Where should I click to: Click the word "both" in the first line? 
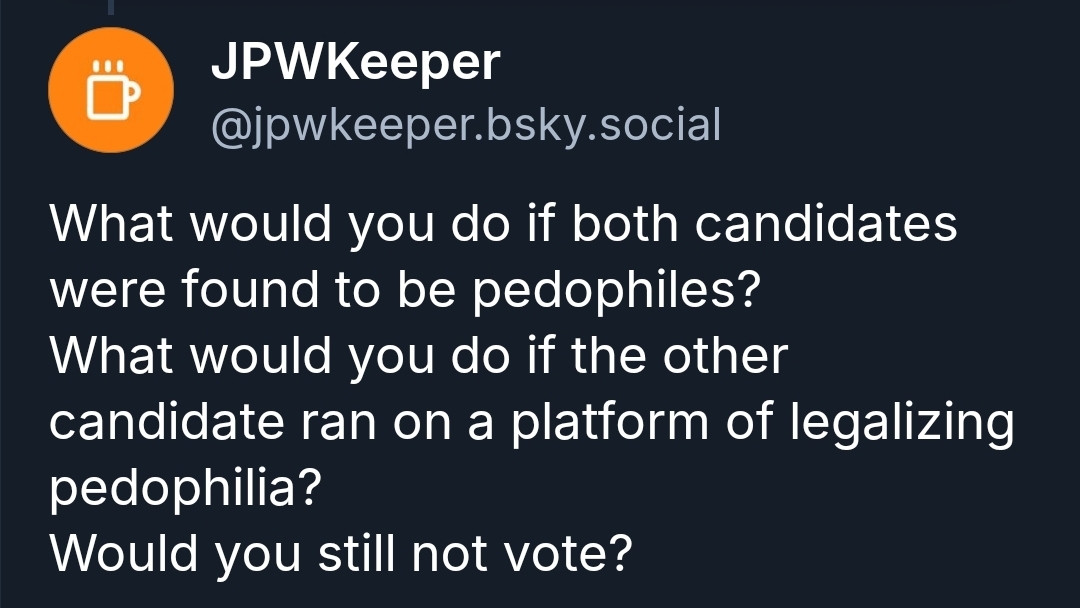pos(627,224)
